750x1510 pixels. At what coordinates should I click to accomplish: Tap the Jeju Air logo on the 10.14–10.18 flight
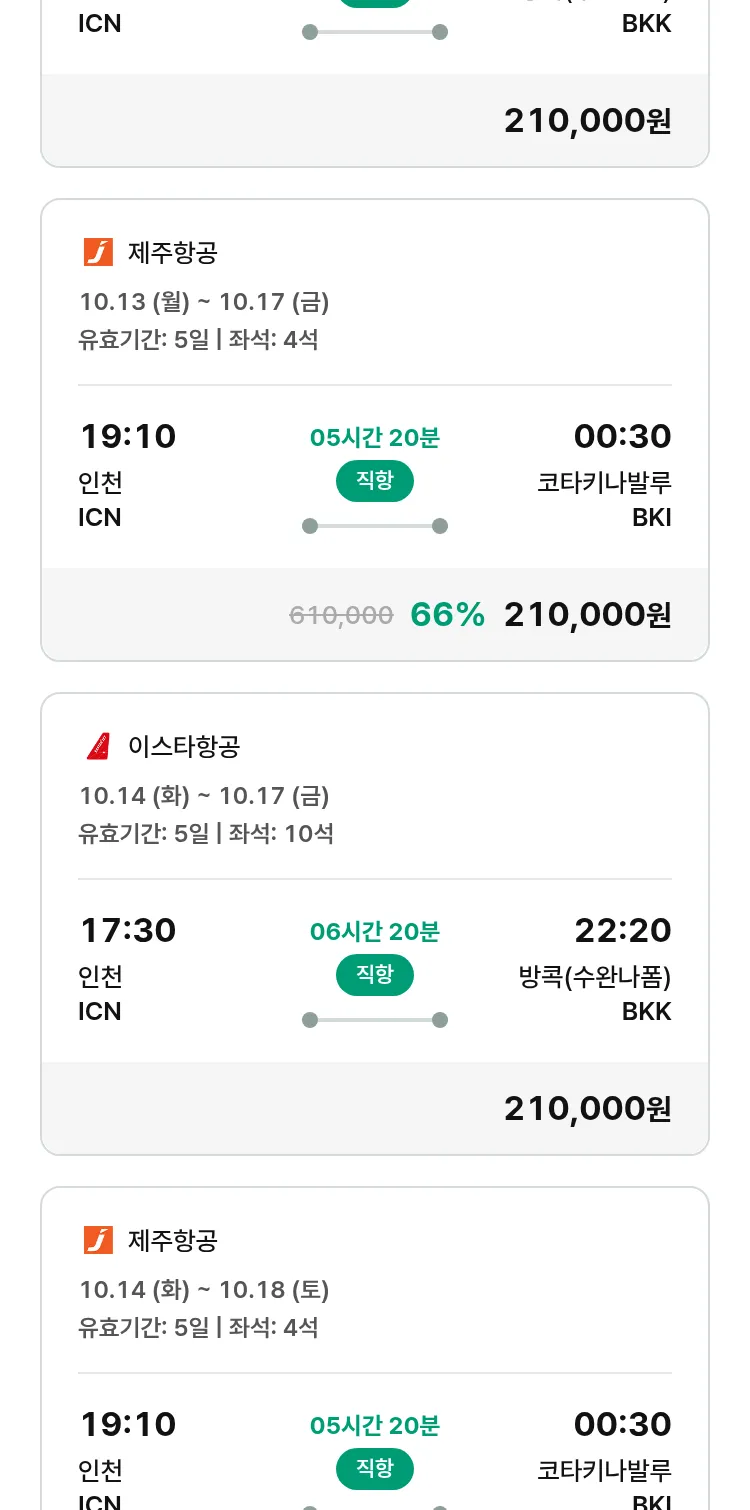[x=98, y=1240]
